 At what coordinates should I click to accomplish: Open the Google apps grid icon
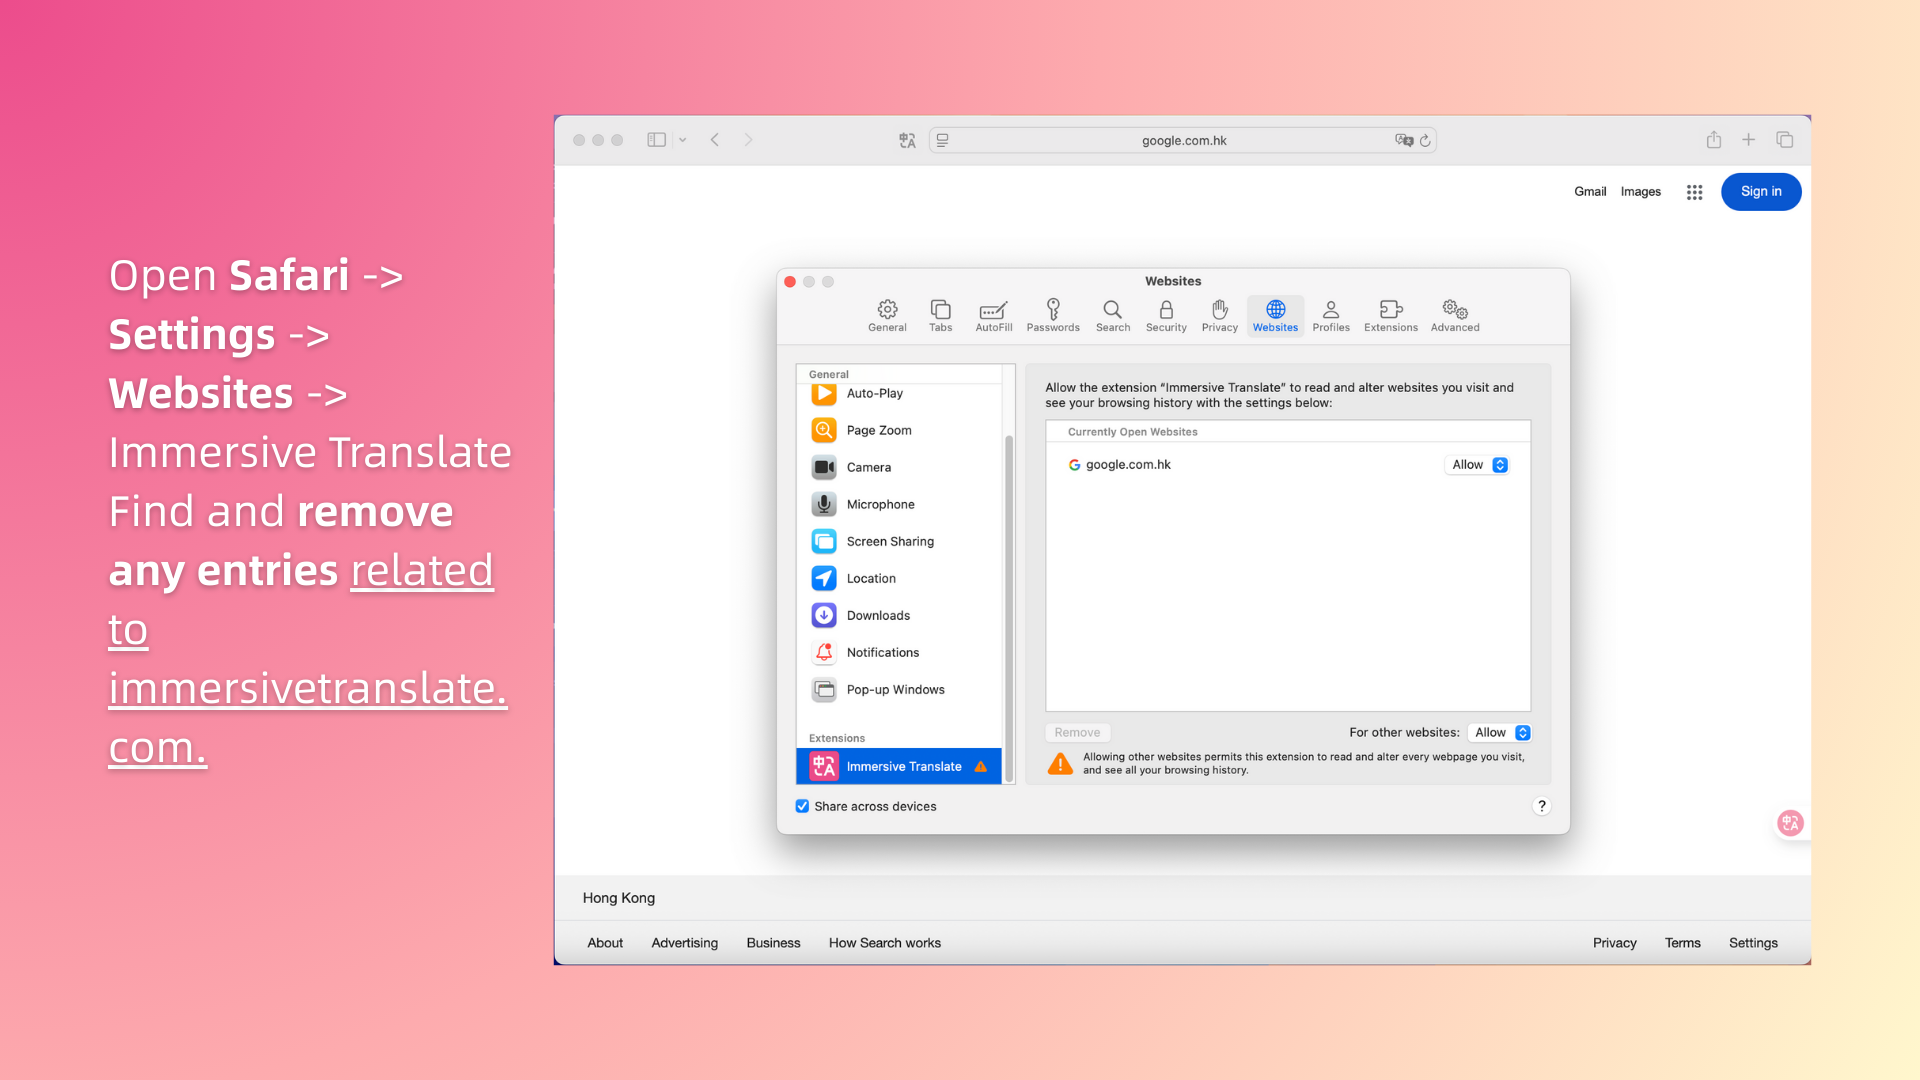point(1694,192)
